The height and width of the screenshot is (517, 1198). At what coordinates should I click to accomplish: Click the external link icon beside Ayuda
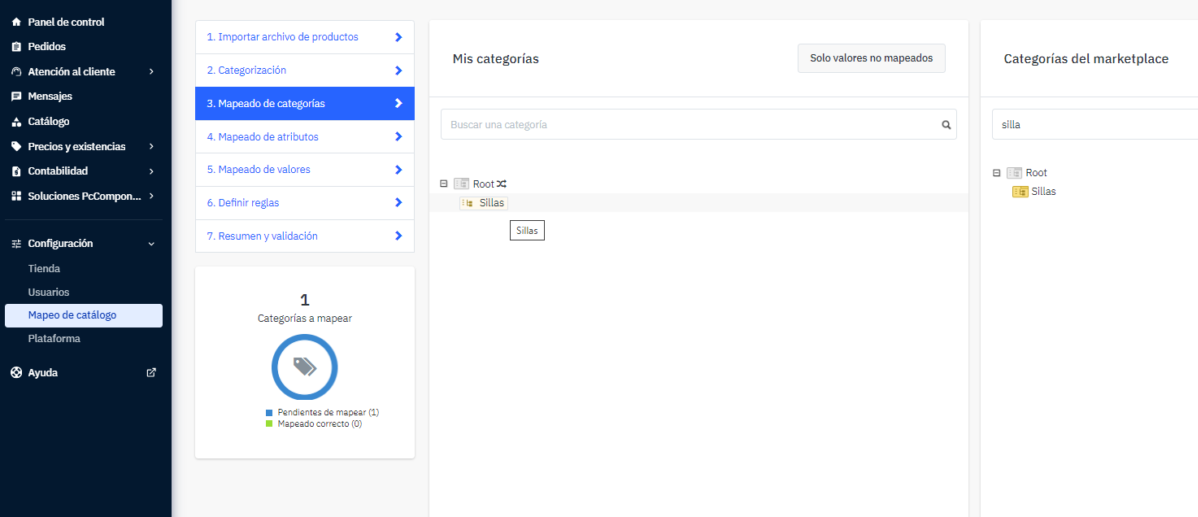coord(151,373)
